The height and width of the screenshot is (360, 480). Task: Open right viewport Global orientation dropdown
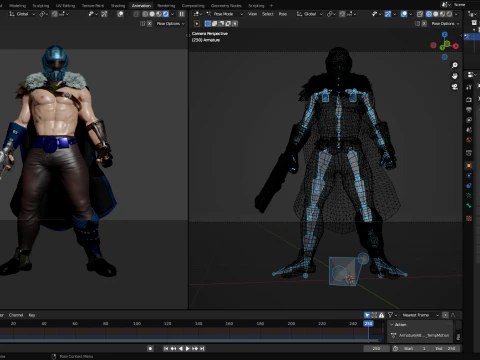pyautogui.click(x=310, y=14)
